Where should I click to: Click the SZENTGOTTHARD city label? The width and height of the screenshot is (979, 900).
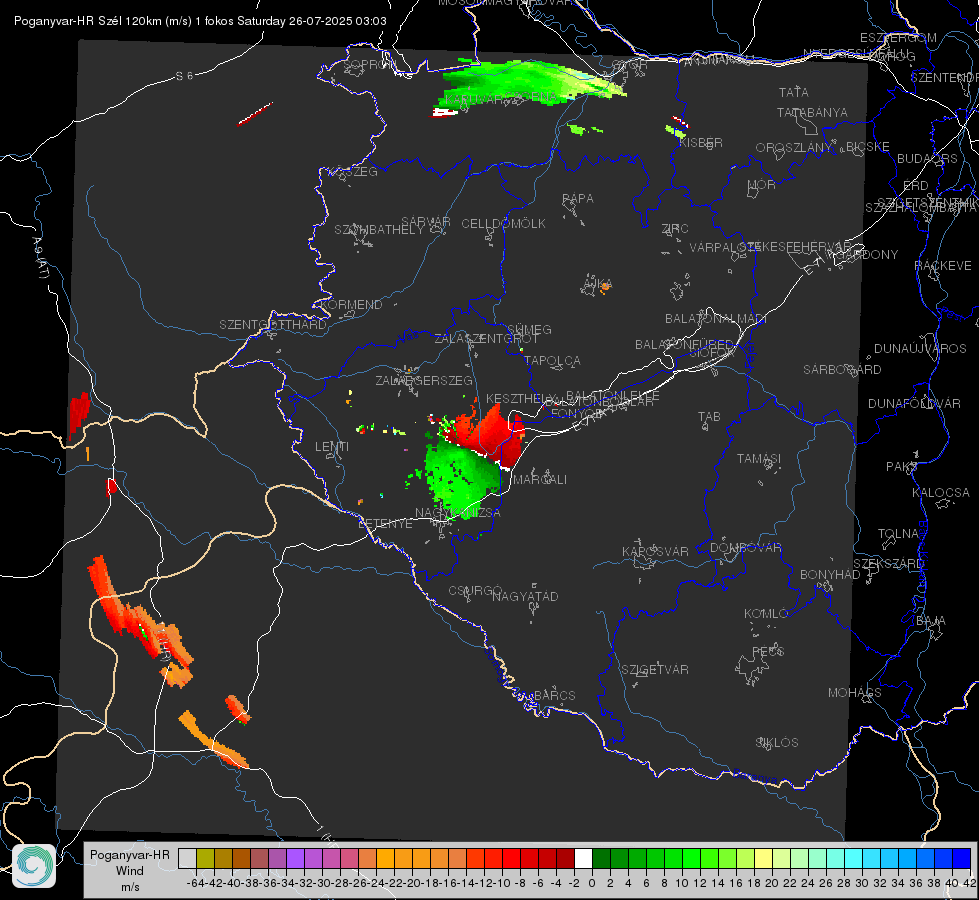[x=273, y=325]
